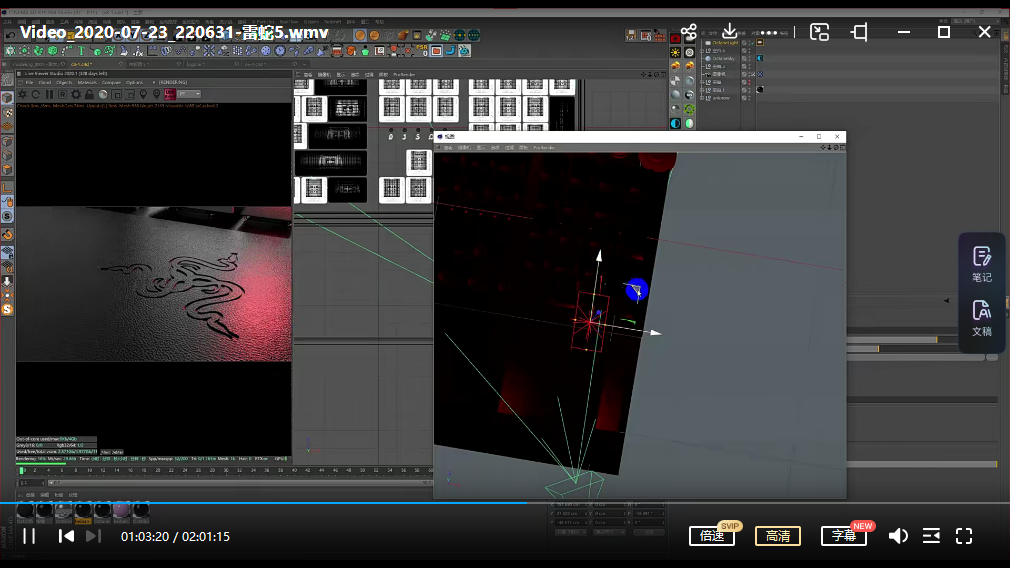Open Live Viewer Compare menu
Image resolution: width=1010 pixels, height=568 pixels.
click(x=111, y=82)
